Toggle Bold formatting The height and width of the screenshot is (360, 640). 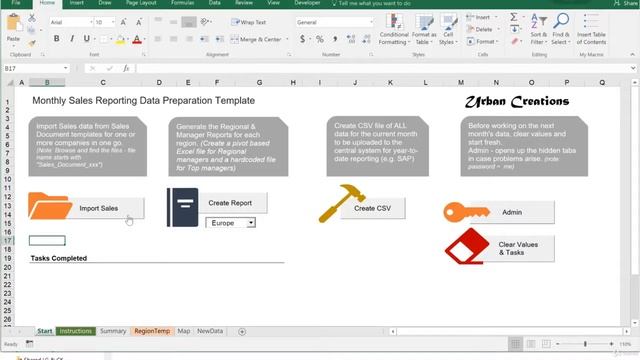pos(56,39)
